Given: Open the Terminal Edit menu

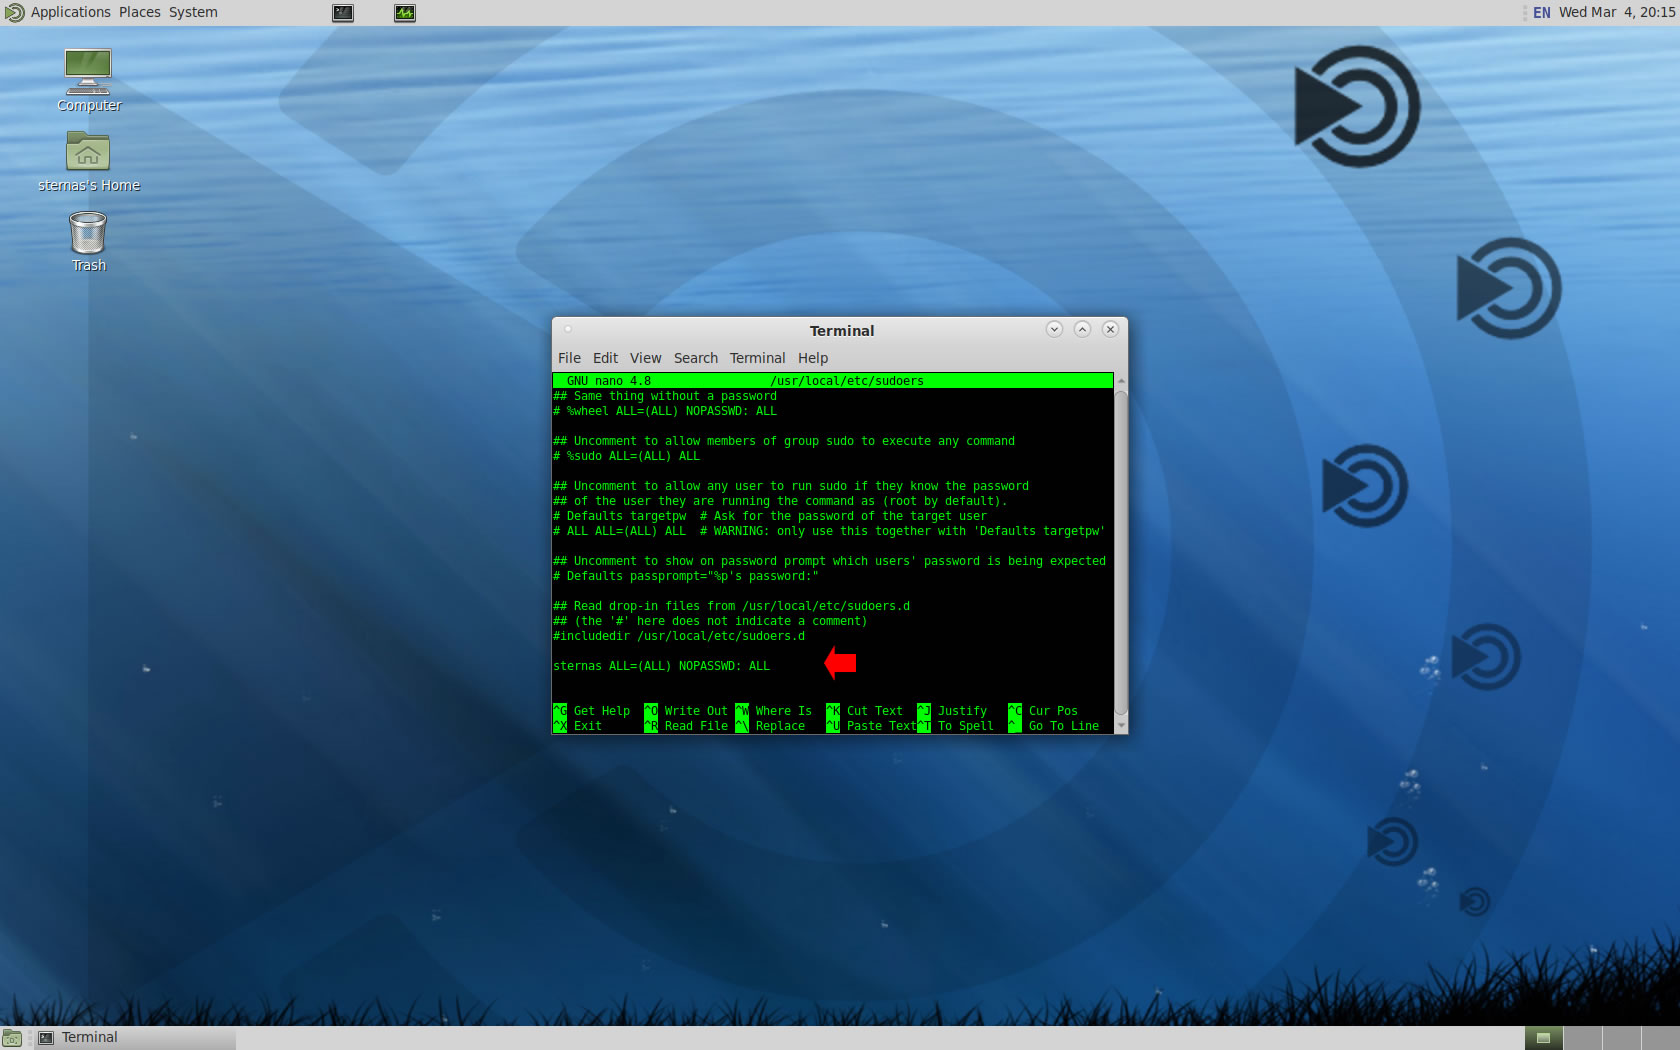Looking at the screenshot, I should 605,358.
